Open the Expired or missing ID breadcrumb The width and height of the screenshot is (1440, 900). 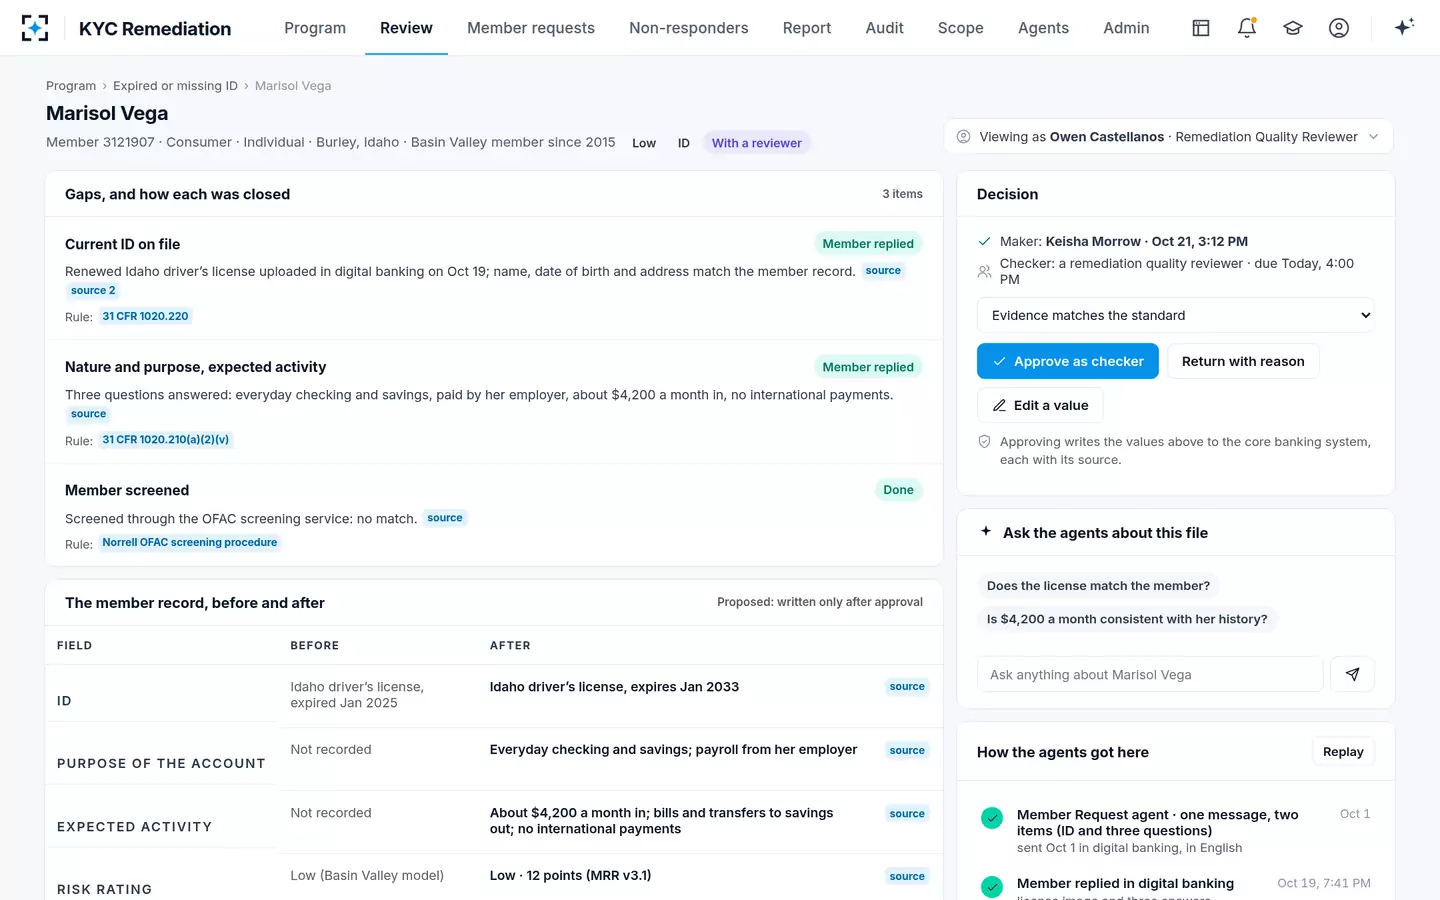(175, 86)
